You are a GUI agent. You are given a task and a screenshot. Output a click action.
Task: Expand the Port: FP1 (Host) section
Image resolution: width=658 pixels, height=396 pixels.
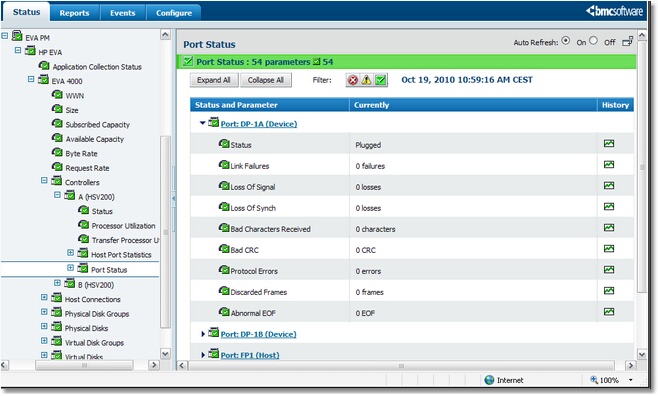tap(203, 355)
